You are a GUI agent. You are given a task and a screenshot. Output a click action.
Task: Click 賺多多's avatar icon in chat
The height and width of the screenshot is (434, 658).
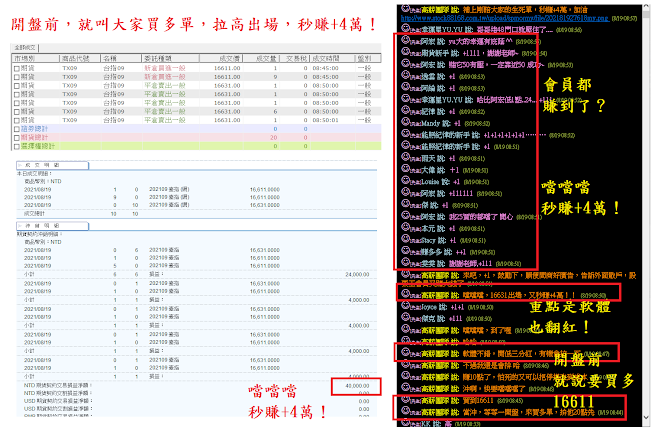(405, 251)
